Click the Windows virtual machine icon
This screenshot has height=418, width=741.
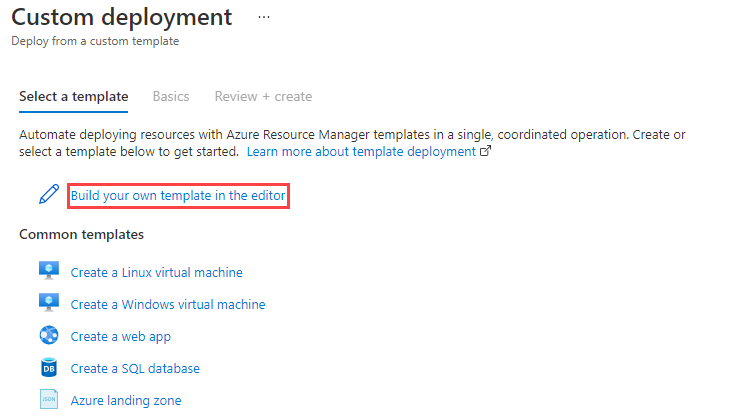(49, 303)
